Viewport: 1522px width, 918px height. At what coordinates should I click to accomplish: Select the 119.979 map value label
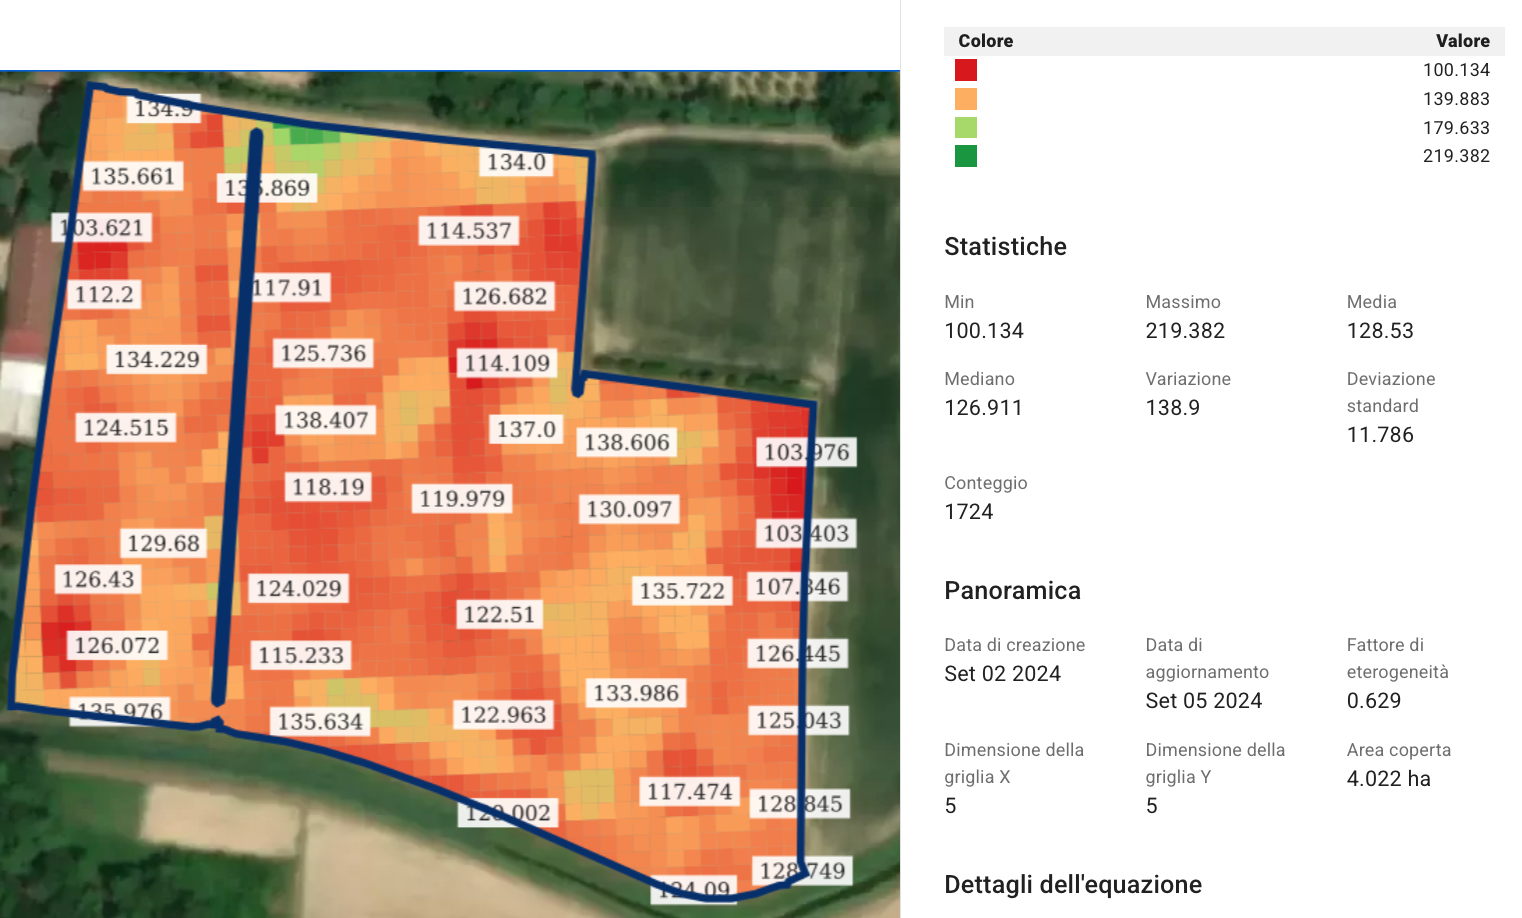461,498
